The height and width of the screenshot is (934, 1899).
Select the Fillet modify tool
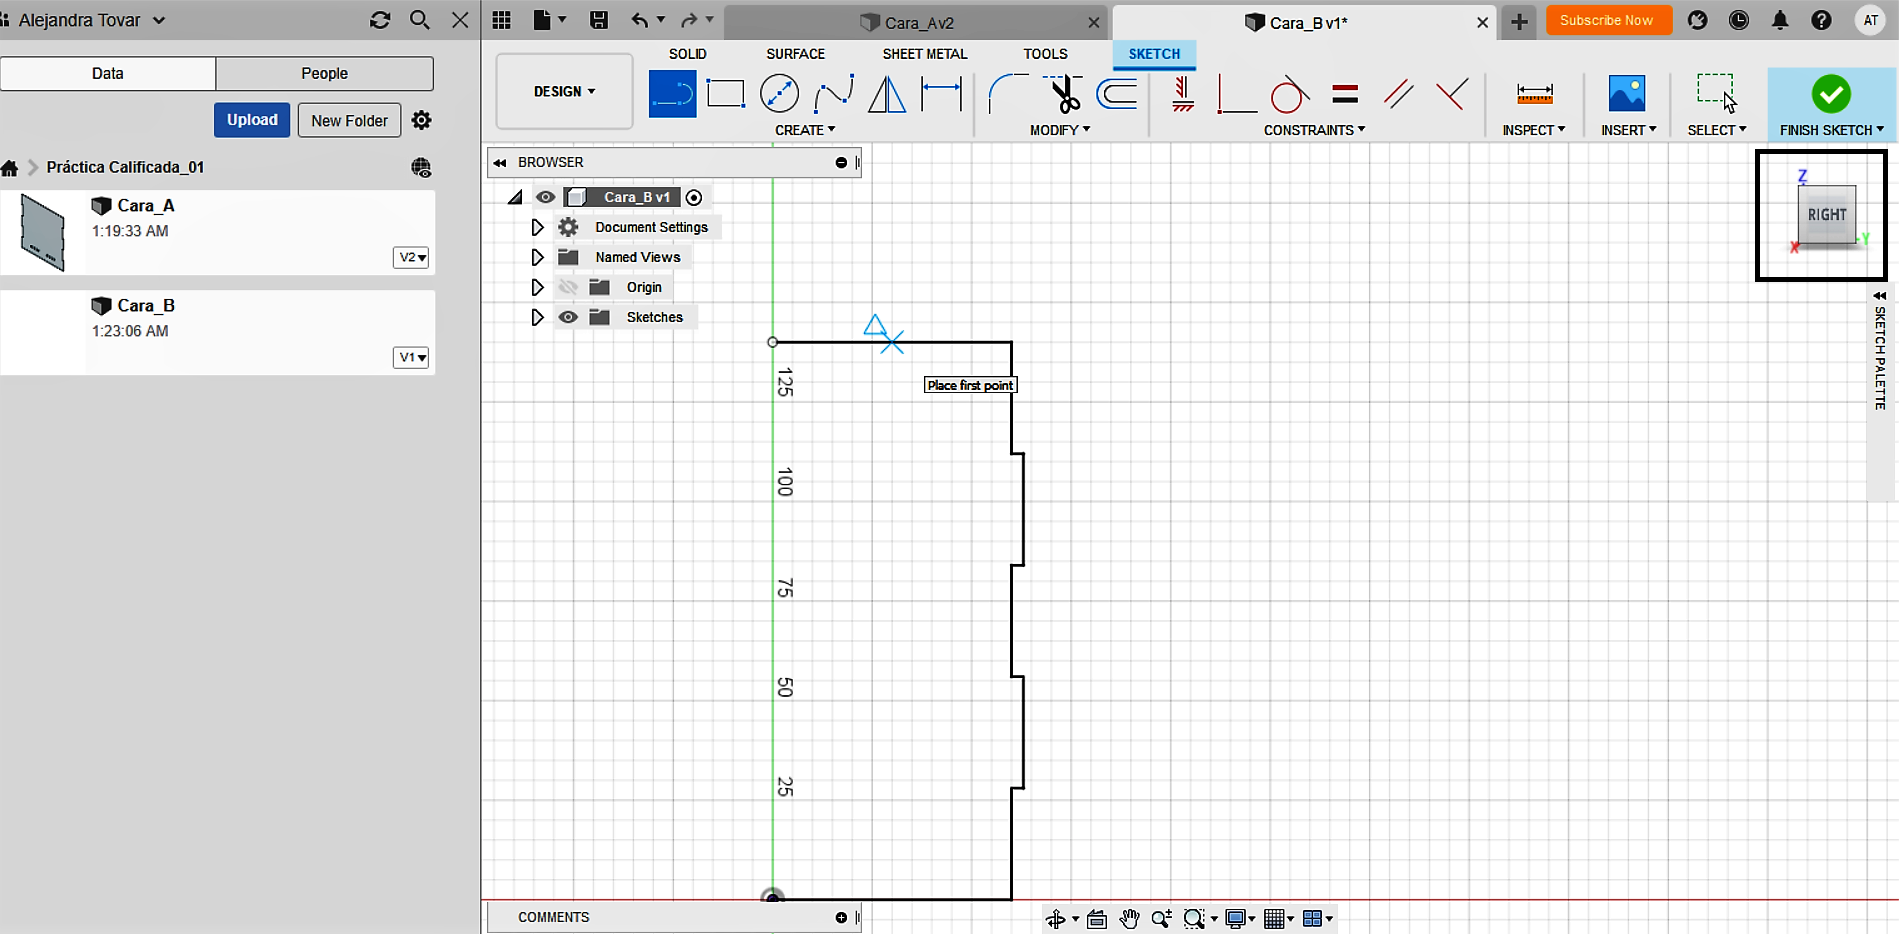(1008, 94)
